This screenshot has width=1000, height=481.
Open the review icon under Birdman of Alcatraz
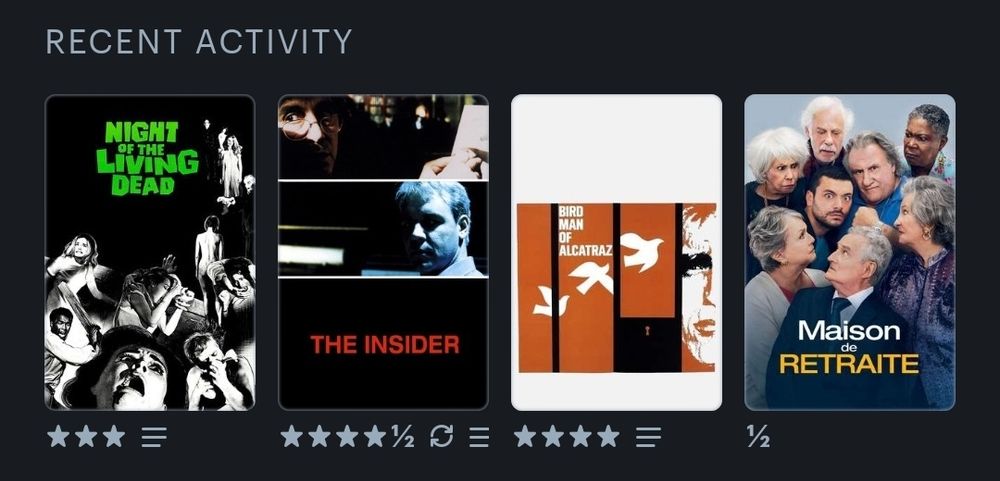point(649,437)
